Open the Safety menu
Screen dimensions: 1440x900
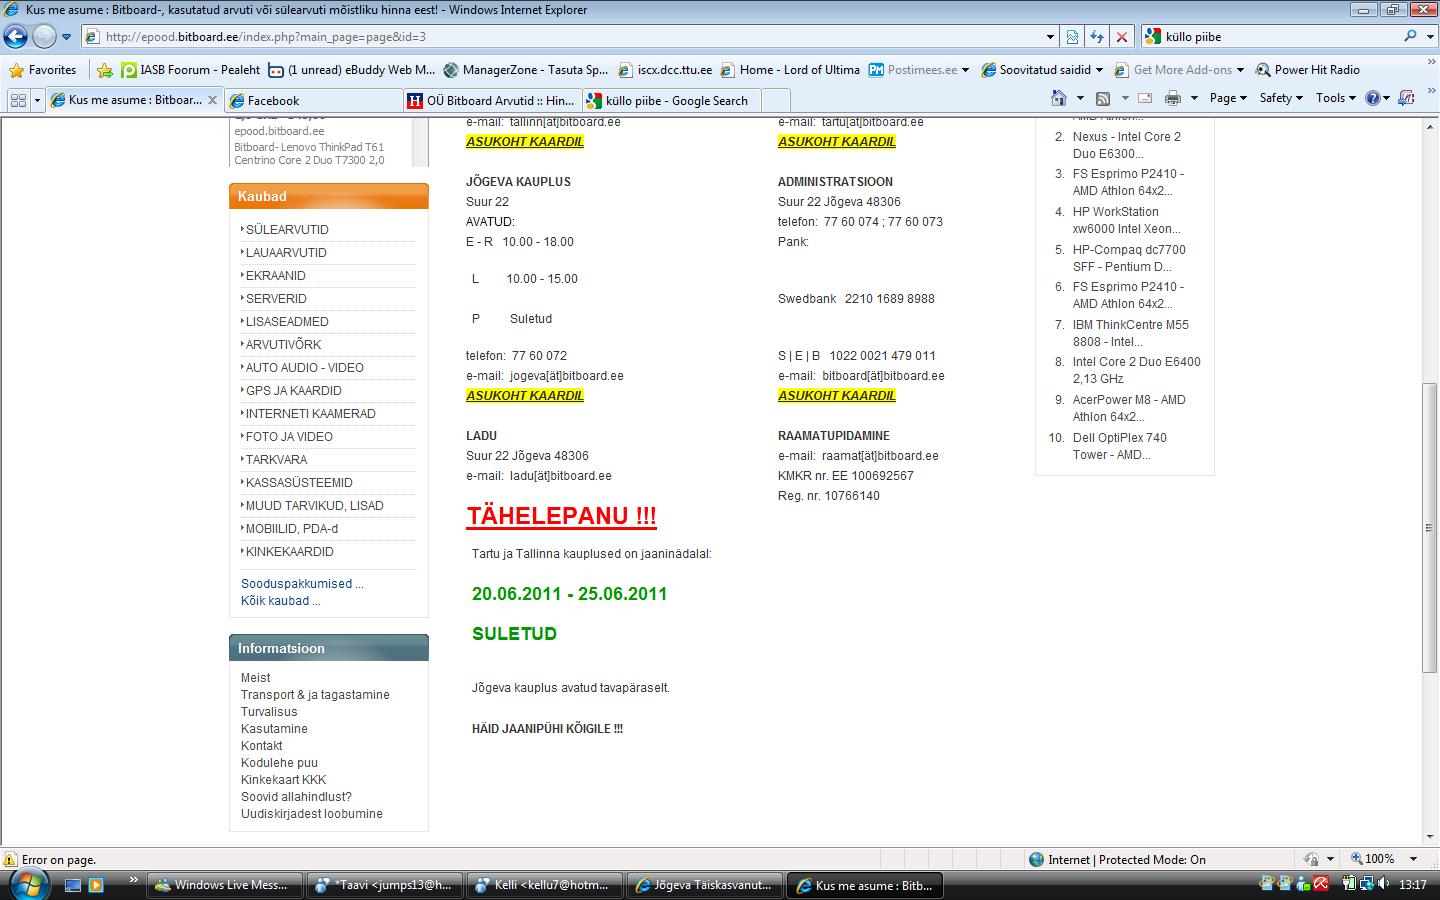[x=1281, y=98]
